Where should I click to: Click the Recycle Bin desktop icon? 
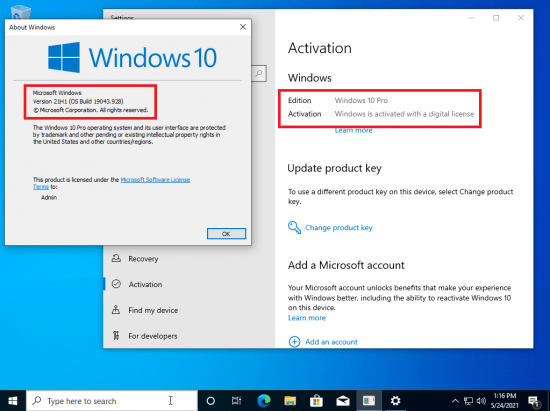(21, 12)
